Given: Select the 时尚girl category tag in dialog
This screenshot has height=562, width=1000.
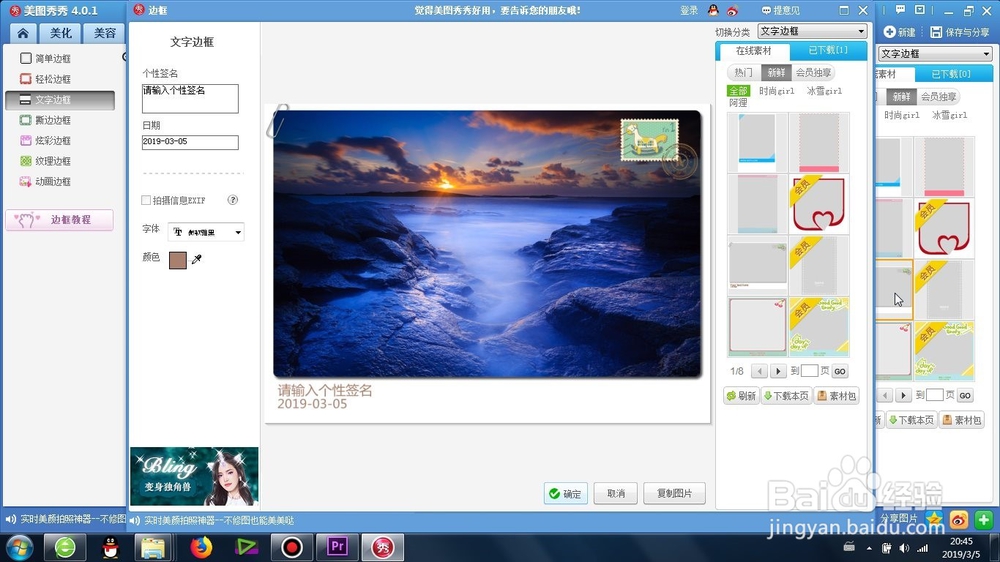Looking at the screenshot, I should 776,91.
